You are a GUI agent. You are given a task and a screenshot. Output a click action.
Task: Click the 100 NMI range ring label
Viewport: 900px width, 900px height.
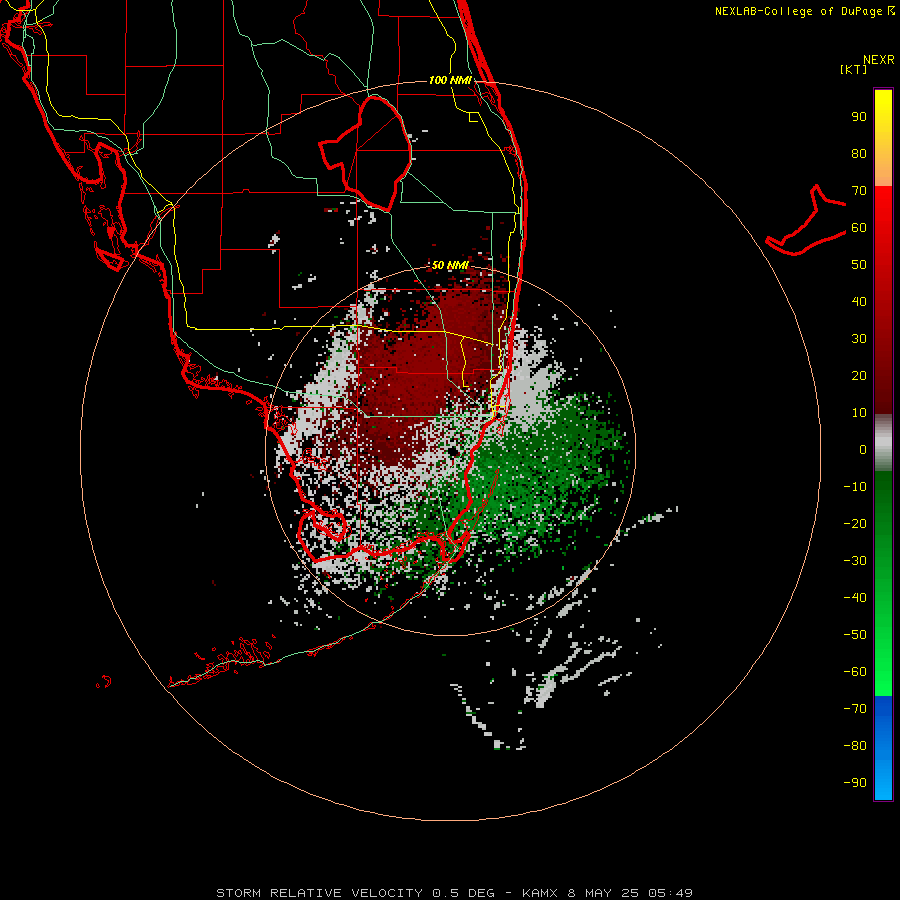(x=450, y=80)
